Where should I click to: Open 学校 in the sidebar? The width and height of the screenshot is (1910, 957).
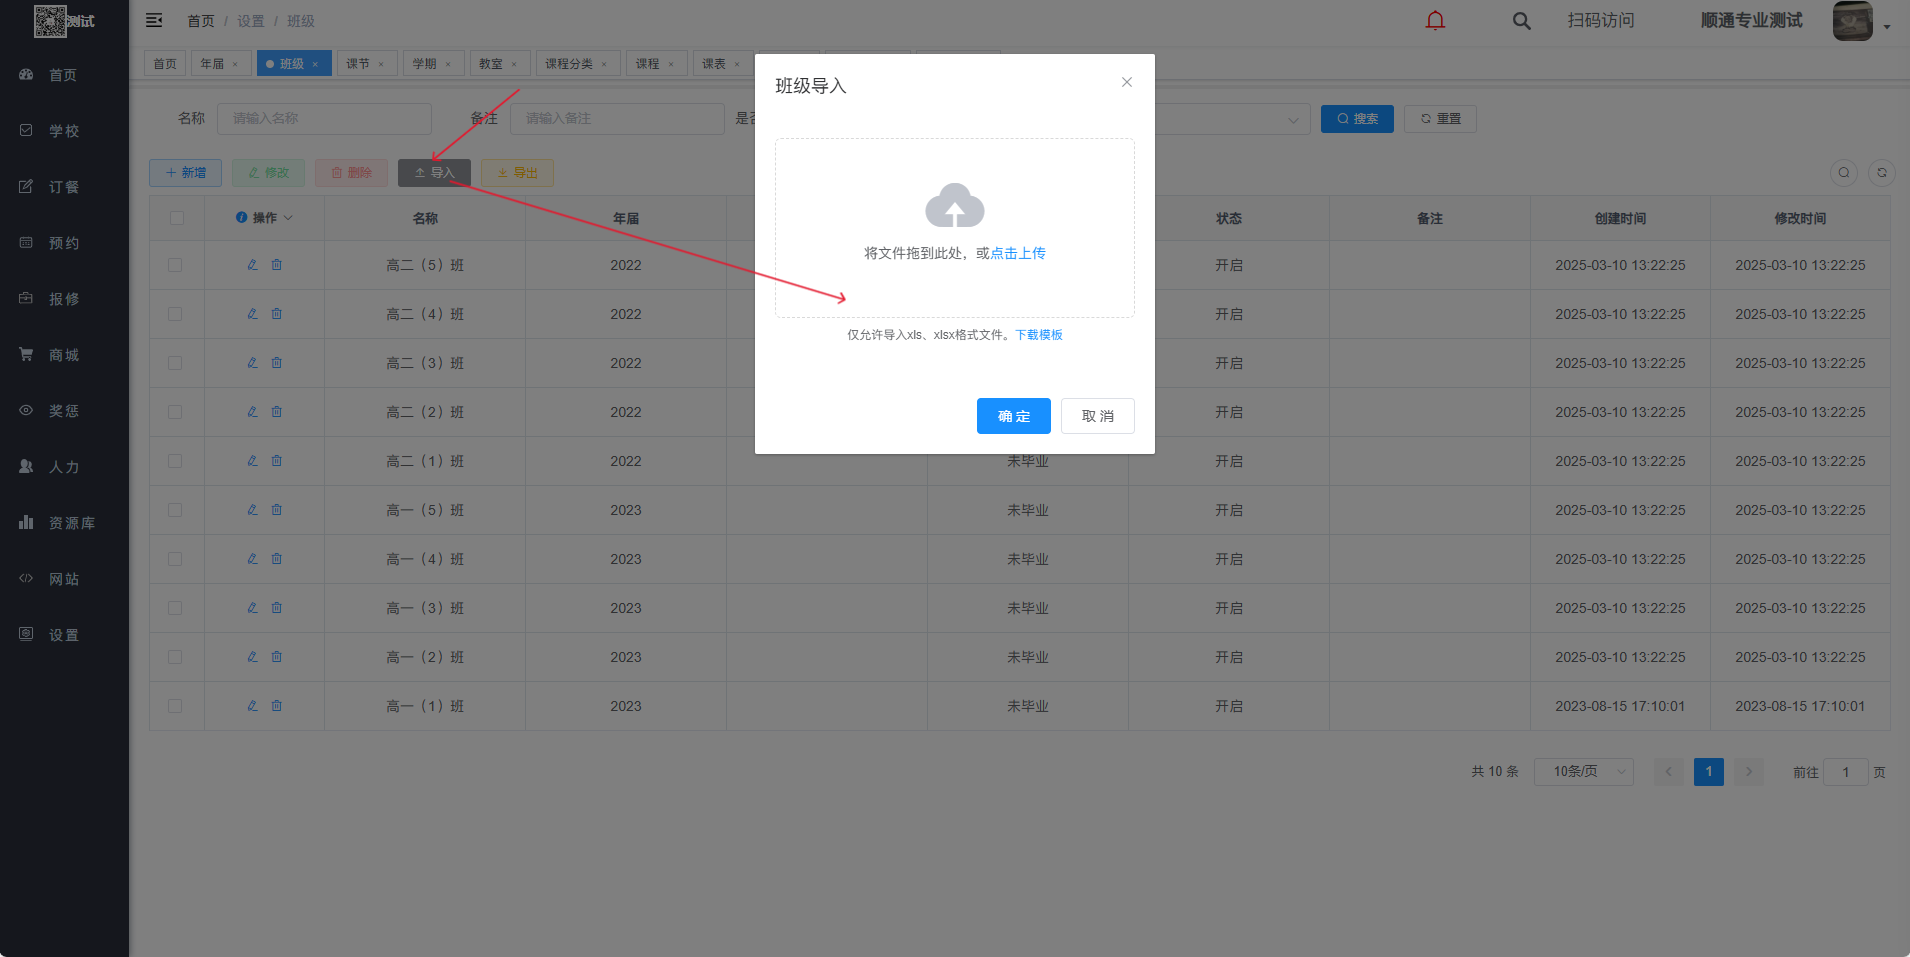click(64, 131)
